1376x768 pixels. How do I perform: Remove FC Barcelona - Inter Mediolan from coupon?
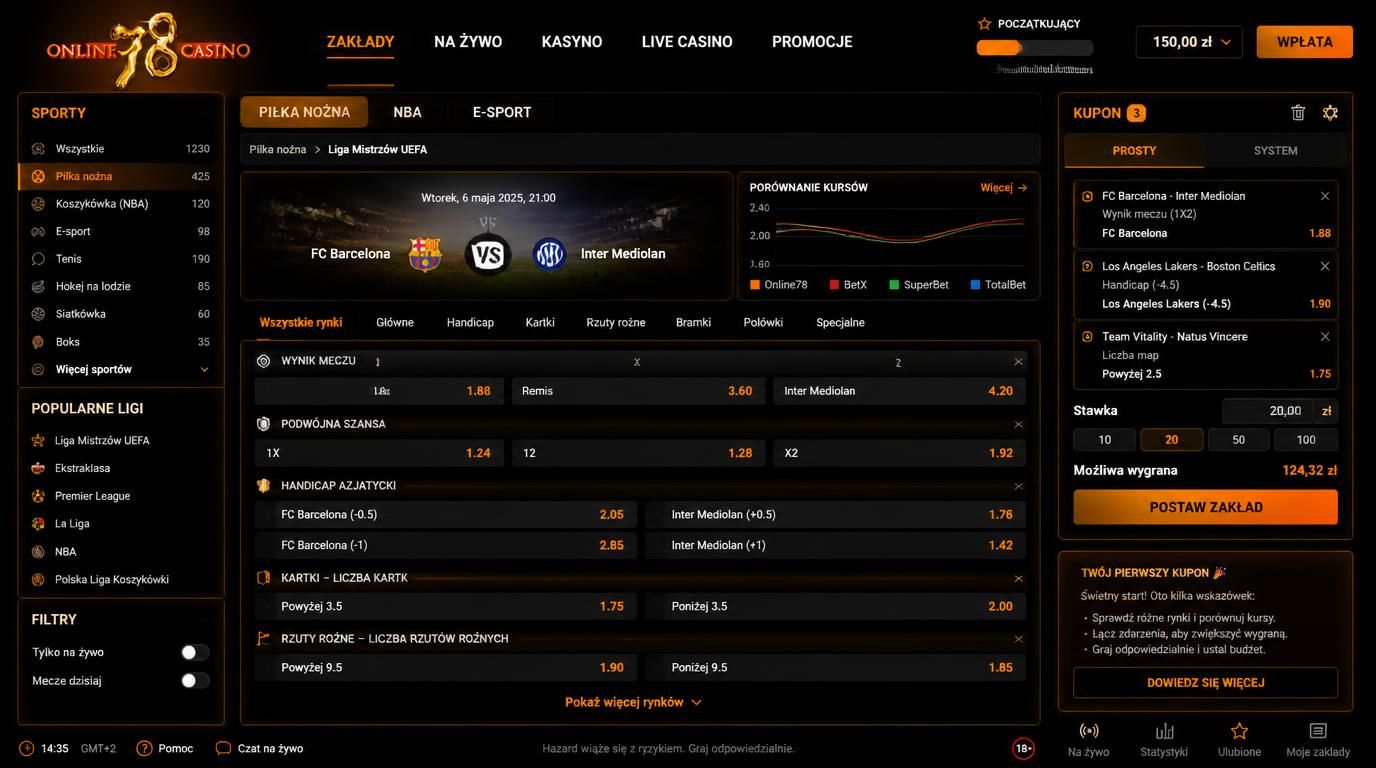pos(1325,196)
